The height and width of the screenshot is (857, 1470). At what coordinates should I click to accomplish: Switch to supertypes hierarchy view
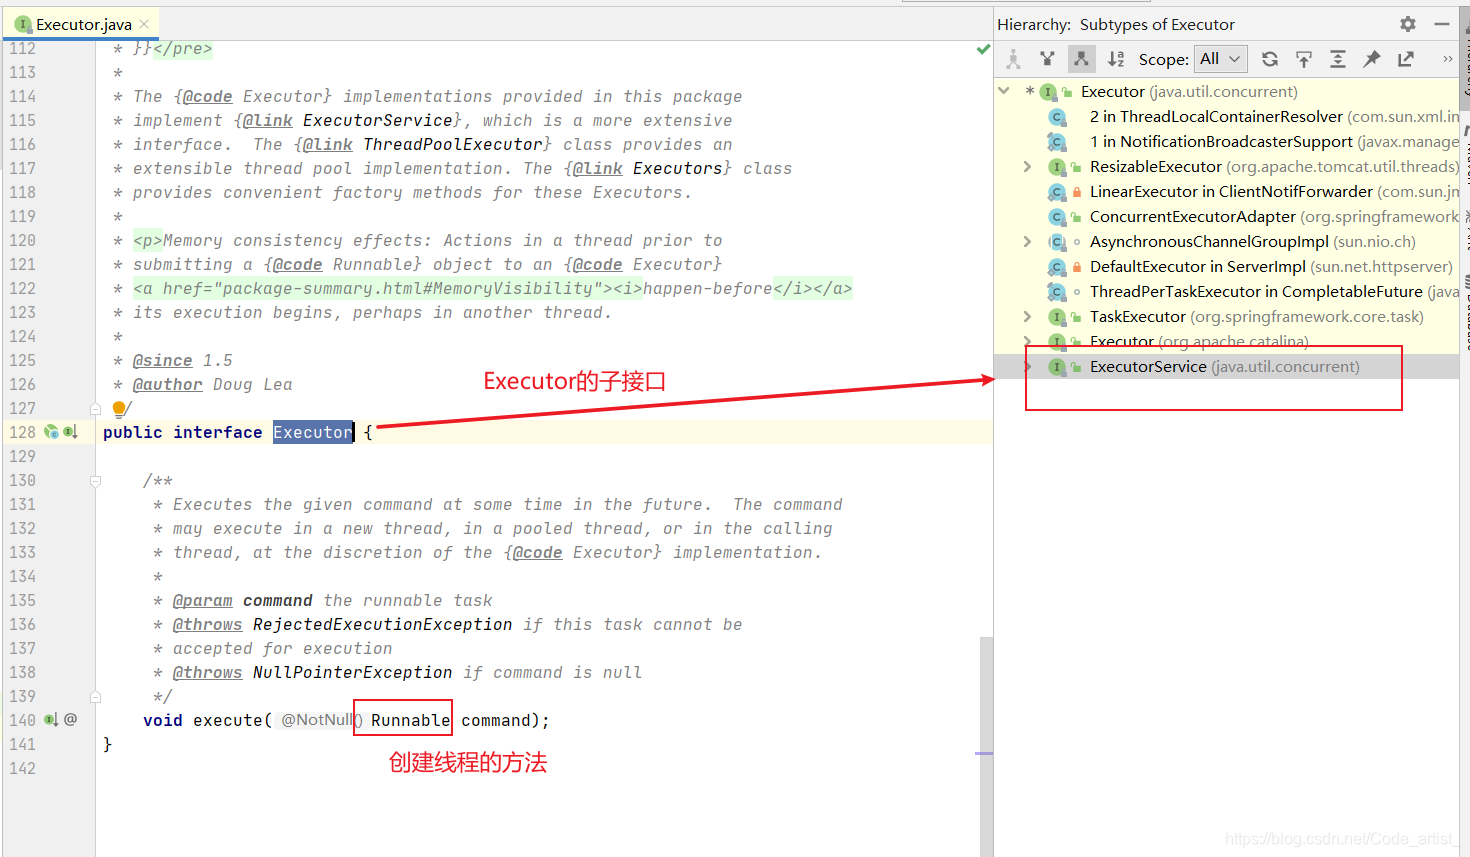tap(1047, 59)
